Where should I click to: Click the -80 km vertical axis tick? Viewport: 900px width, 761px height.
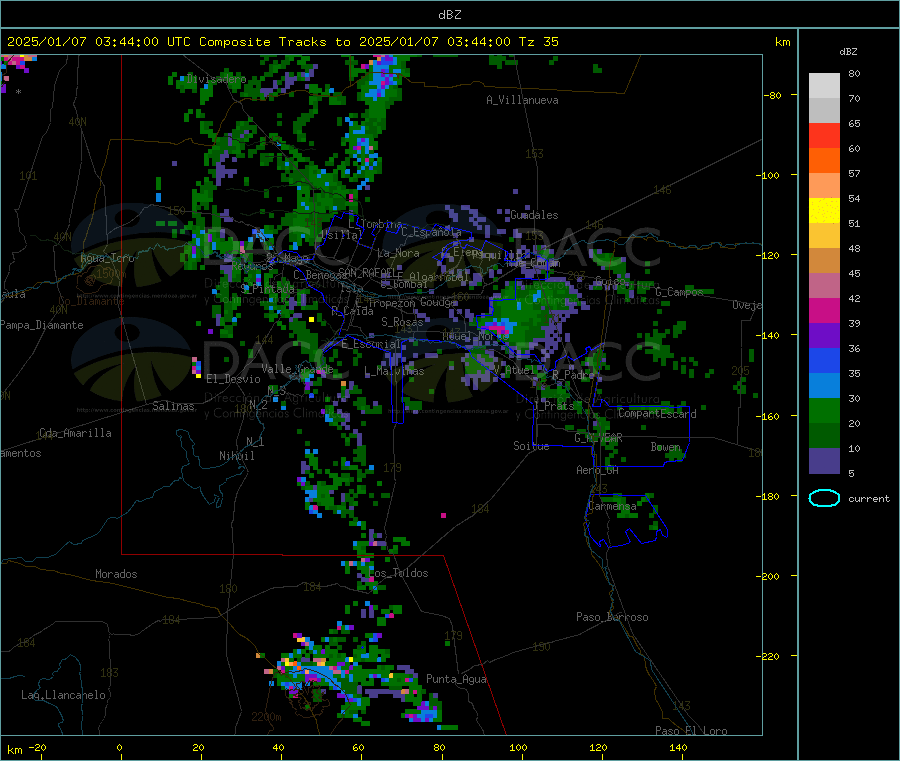(x=772, y=95)
